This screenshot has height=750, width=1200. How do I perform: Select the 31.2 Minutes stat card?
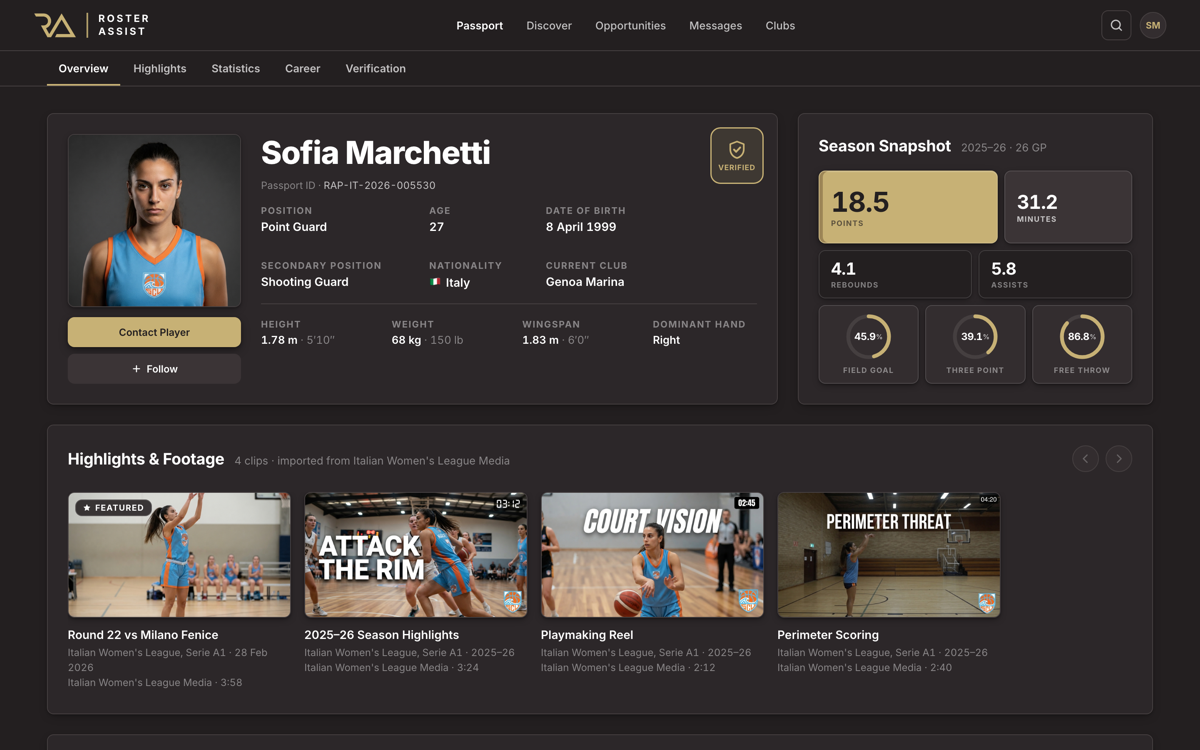pyautogui.click(x=1068, y=207)
